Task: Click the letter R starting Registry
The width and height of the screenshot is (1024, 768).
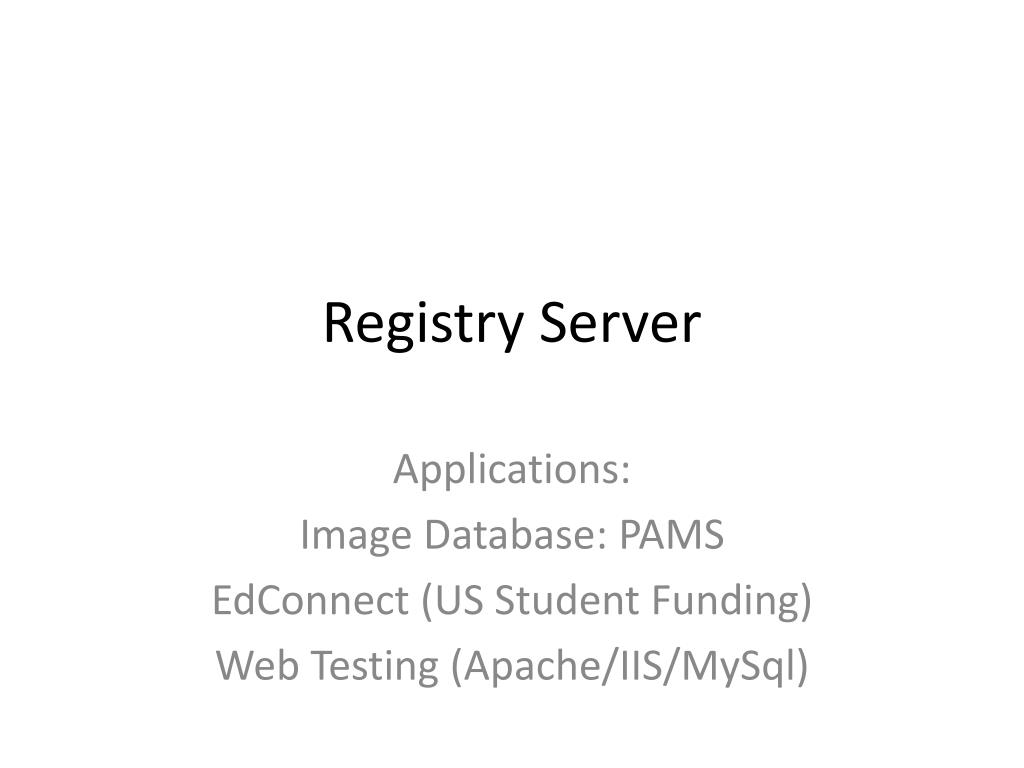Action: [x=338, y=322]
